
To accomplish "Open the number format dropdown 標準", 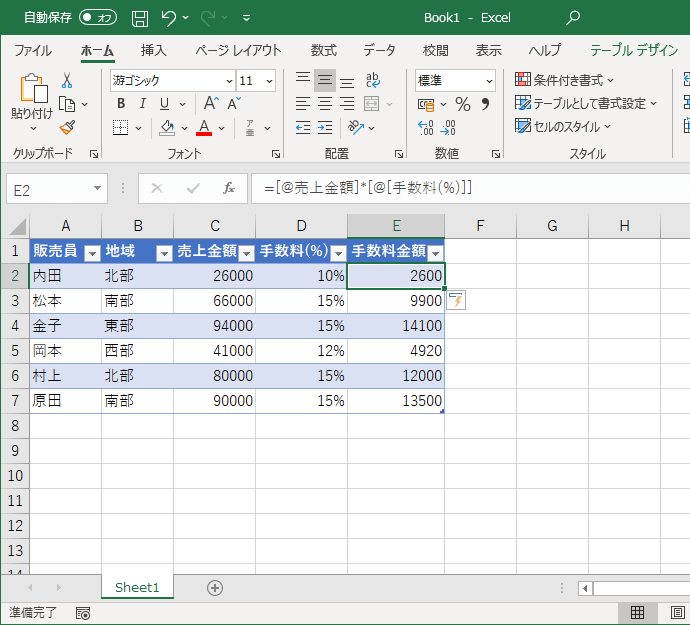I will click(489, 81).
